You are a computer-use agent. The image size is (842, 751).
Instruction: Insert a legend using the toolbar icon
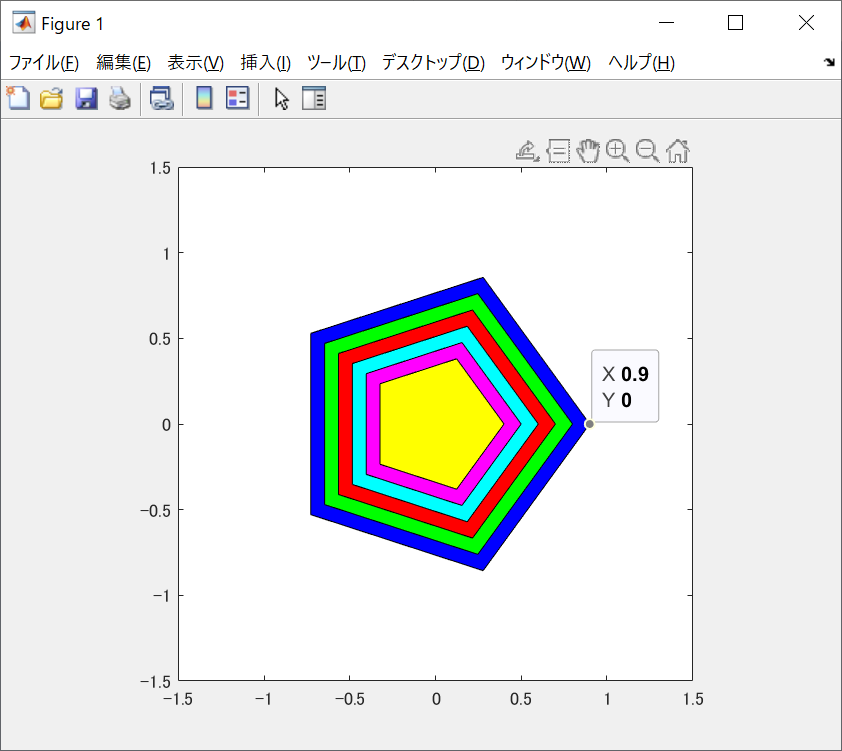237,98
